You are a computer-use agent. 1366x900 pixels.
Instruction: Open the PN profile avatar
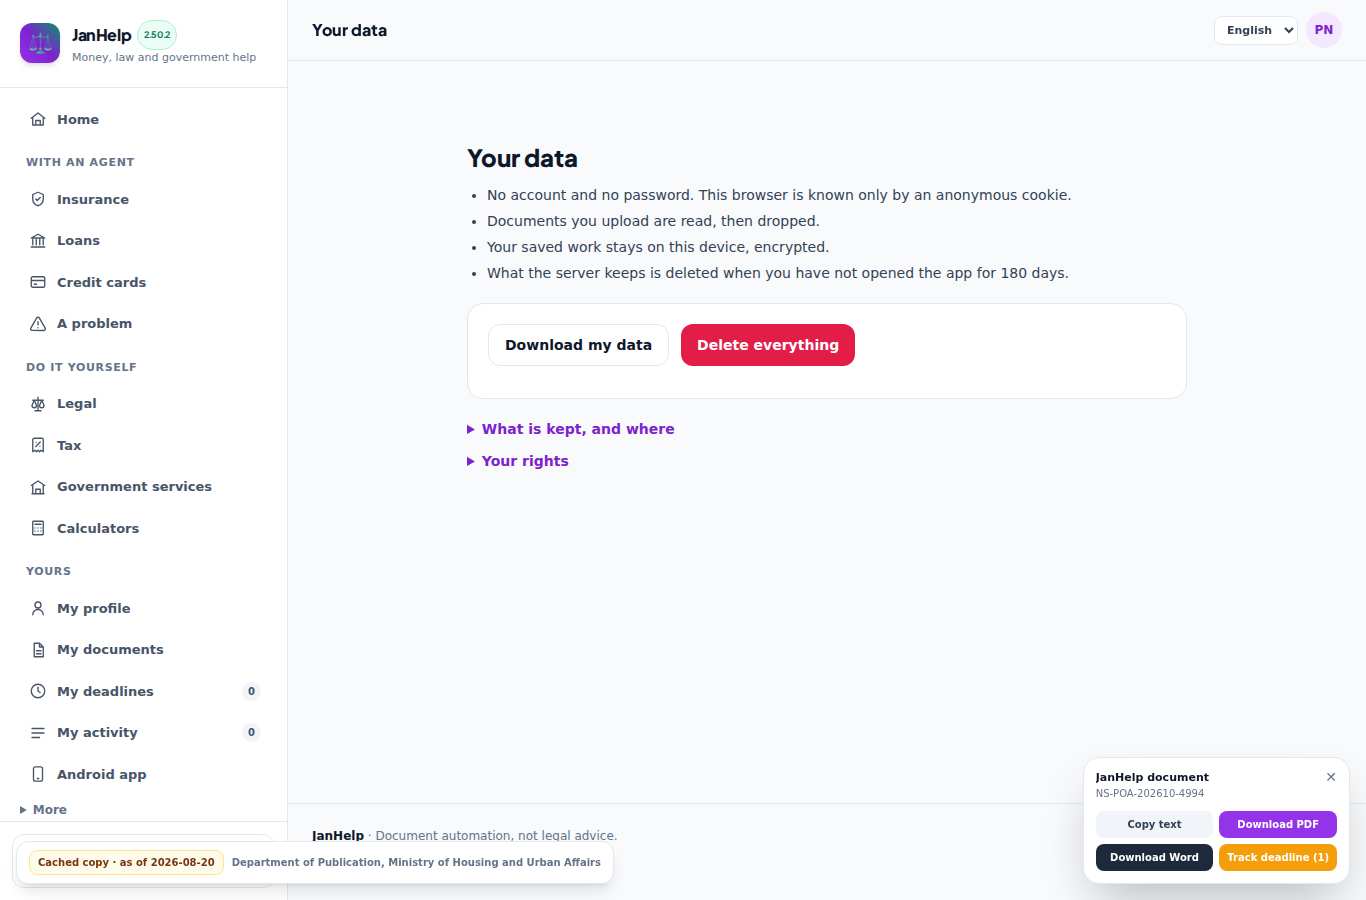[x=1324, y=30]
